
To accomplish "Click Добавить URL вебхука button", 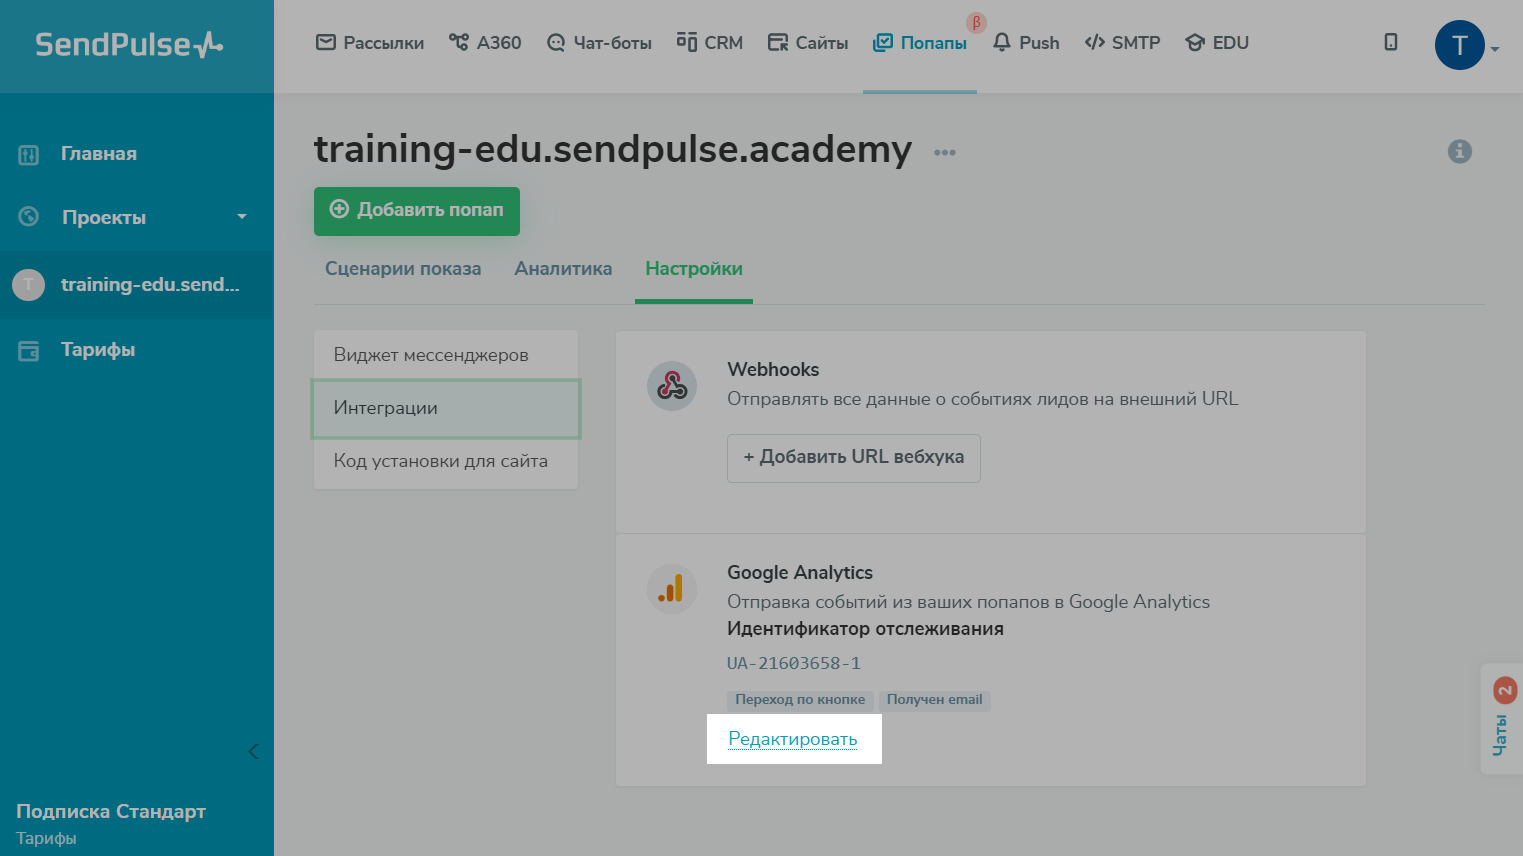I will tap(853, 458).
